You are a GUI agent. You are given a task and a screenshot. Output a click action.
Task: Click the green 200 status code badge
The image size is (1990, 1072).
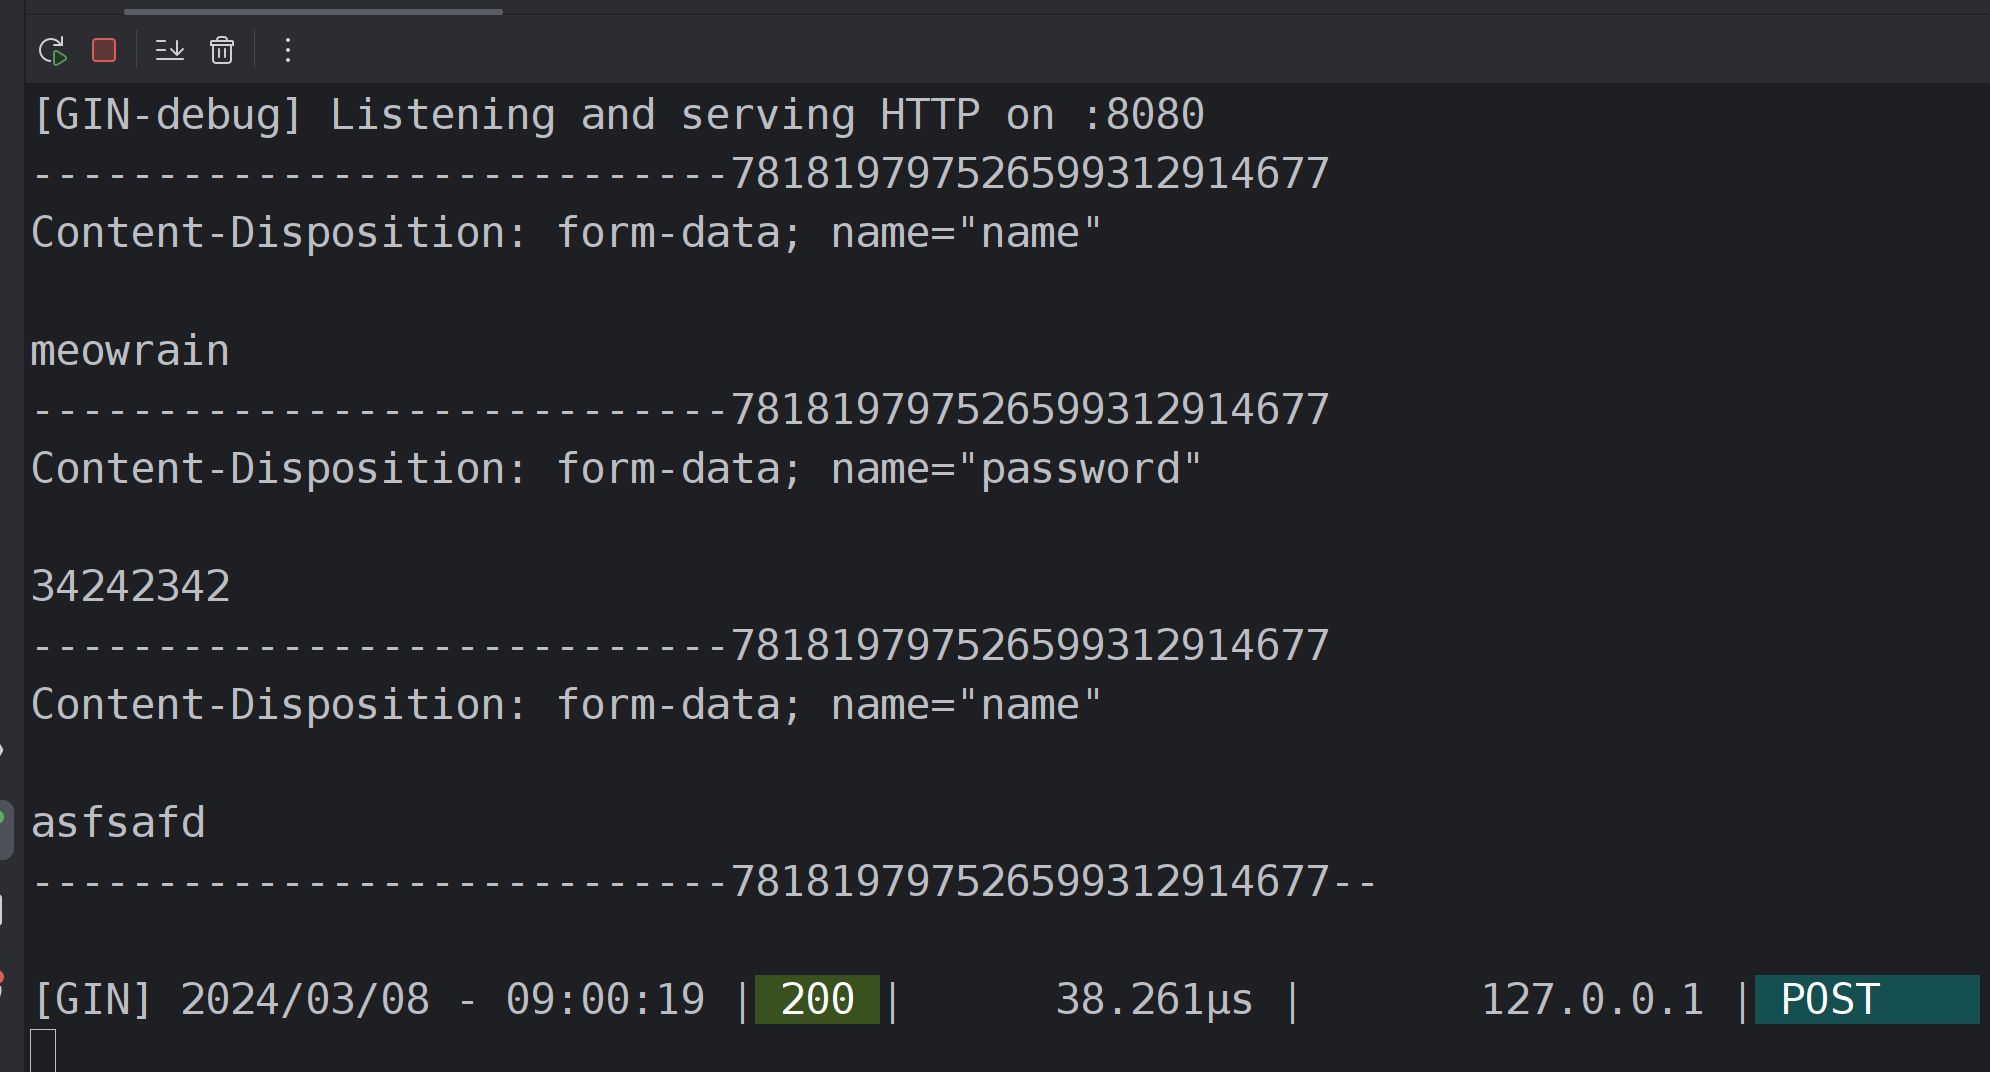[817, 999]
